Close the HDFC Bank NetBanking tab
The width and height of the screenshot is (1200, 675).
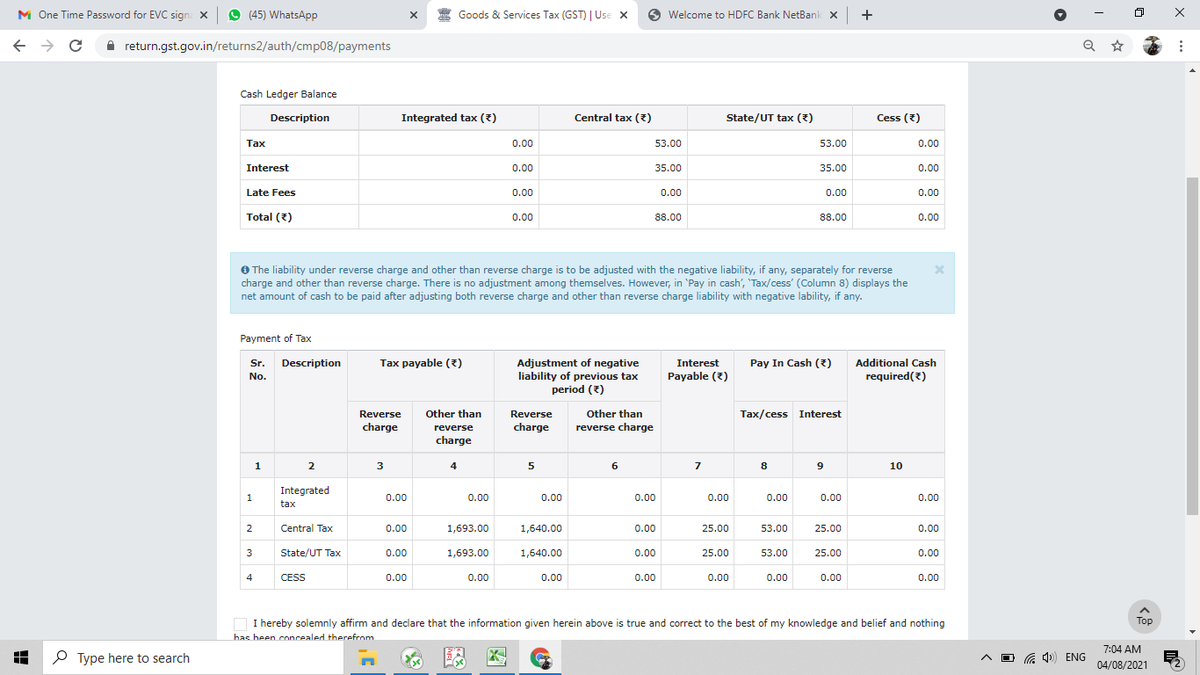point(834,15)
